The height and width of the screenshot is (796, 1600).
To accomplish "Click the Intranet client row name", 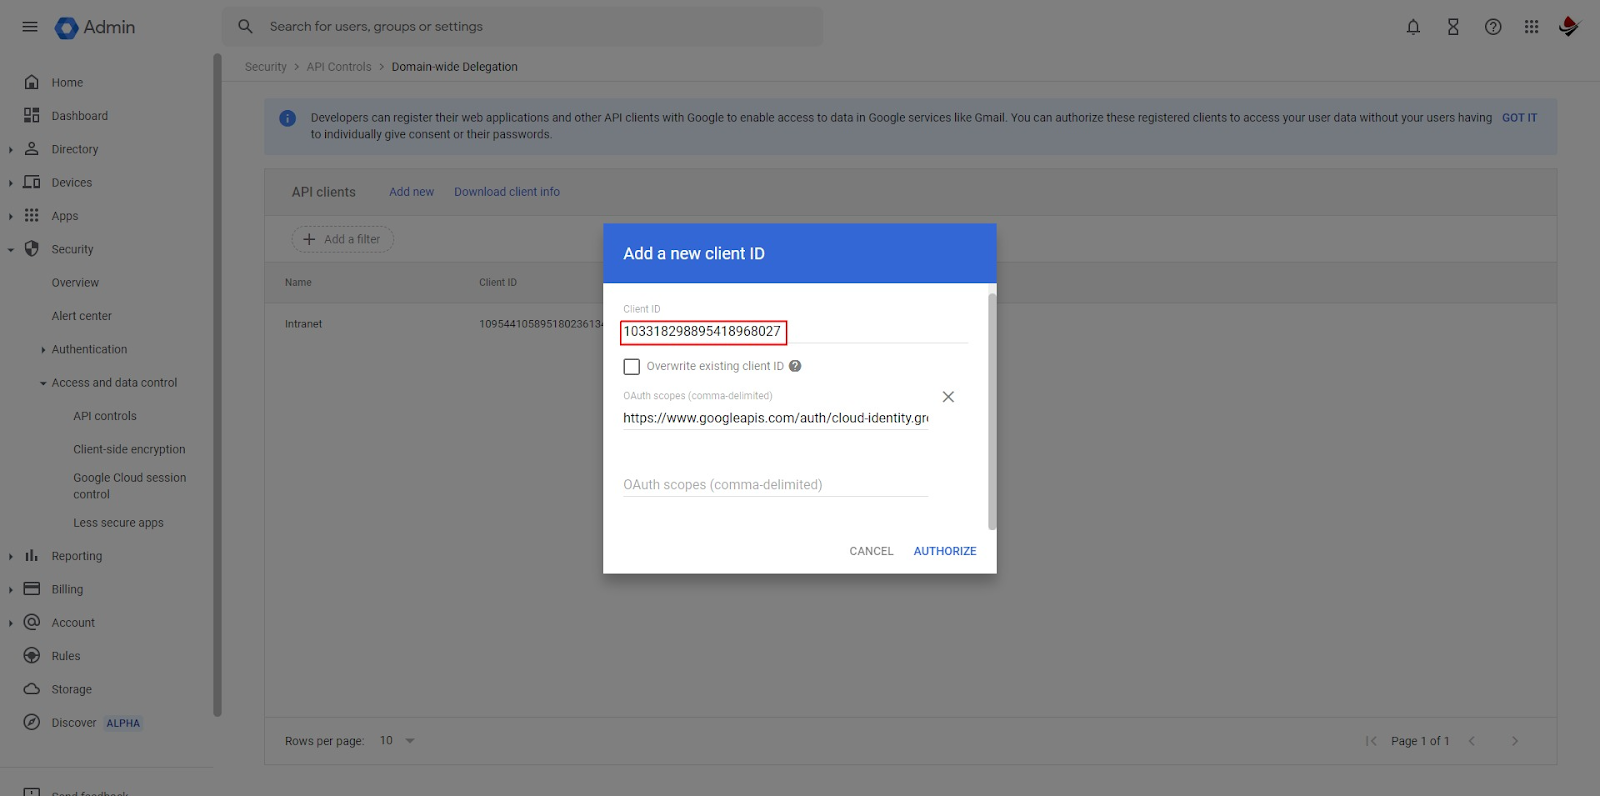I will click(x=303, y=324).
